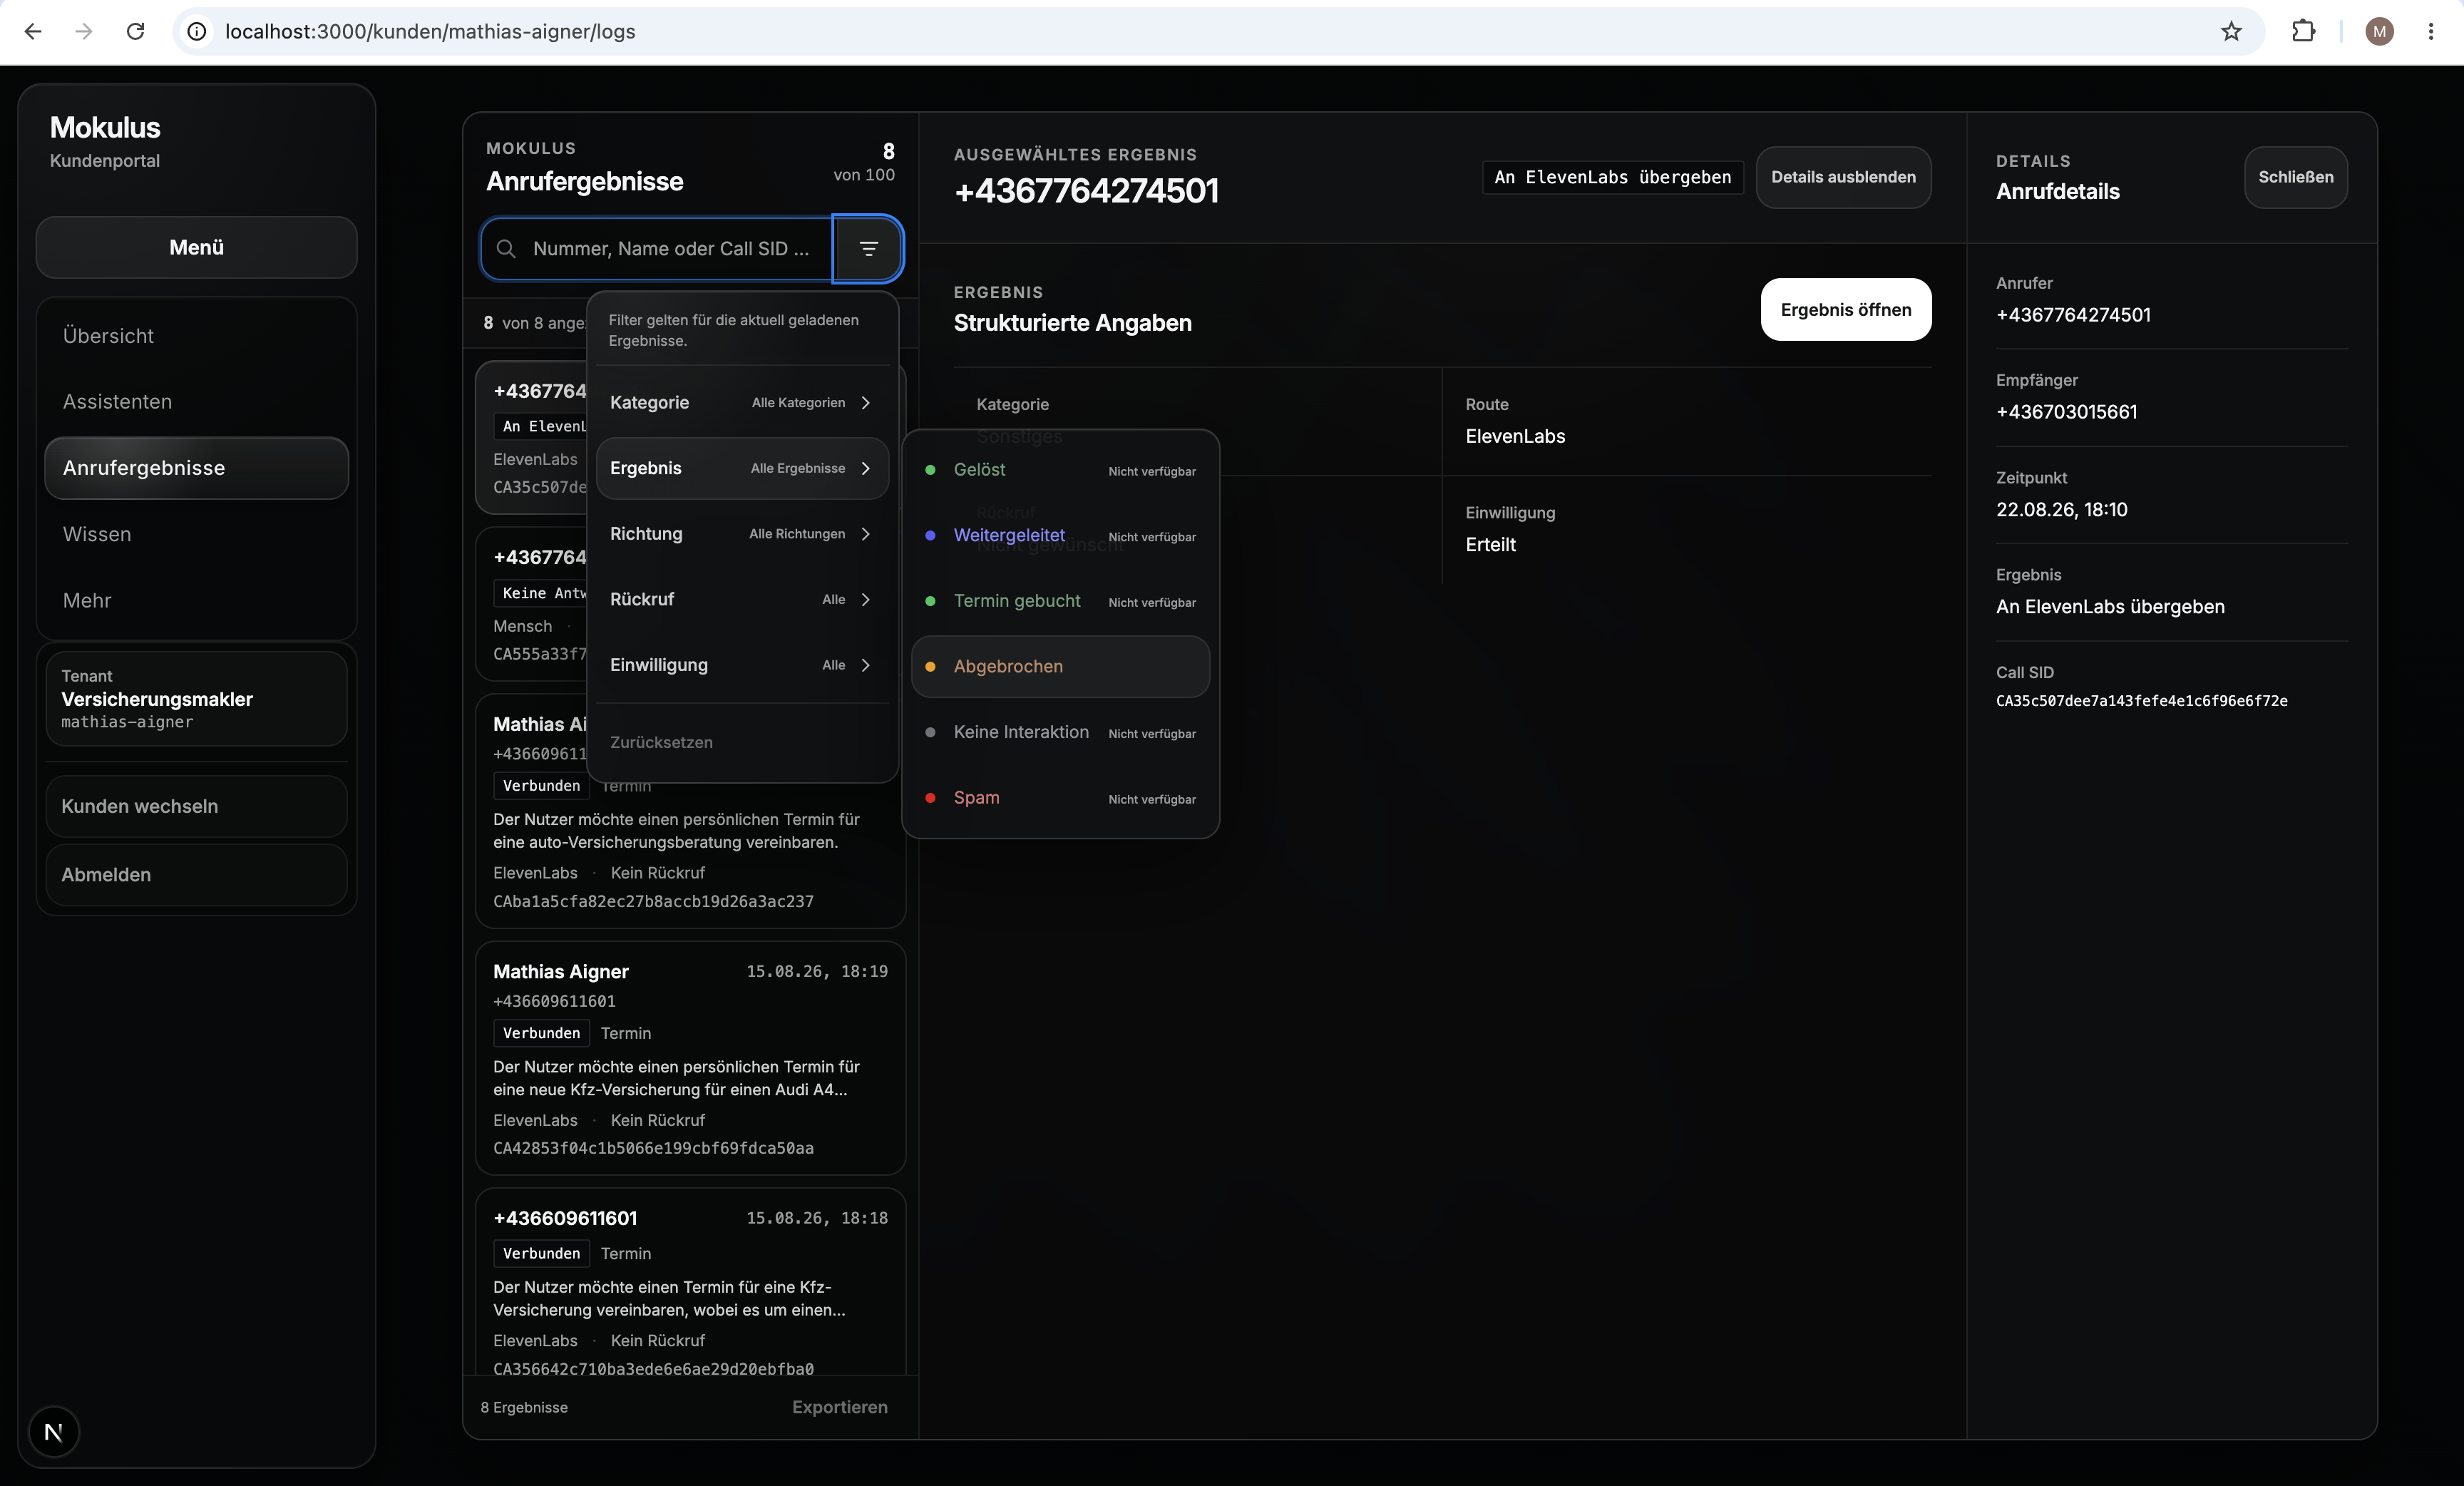Click the Zeitpunkt value 22.08.26, 18:10
The height and width of the screenshot is (1486, 2464).
[2061, 510]
